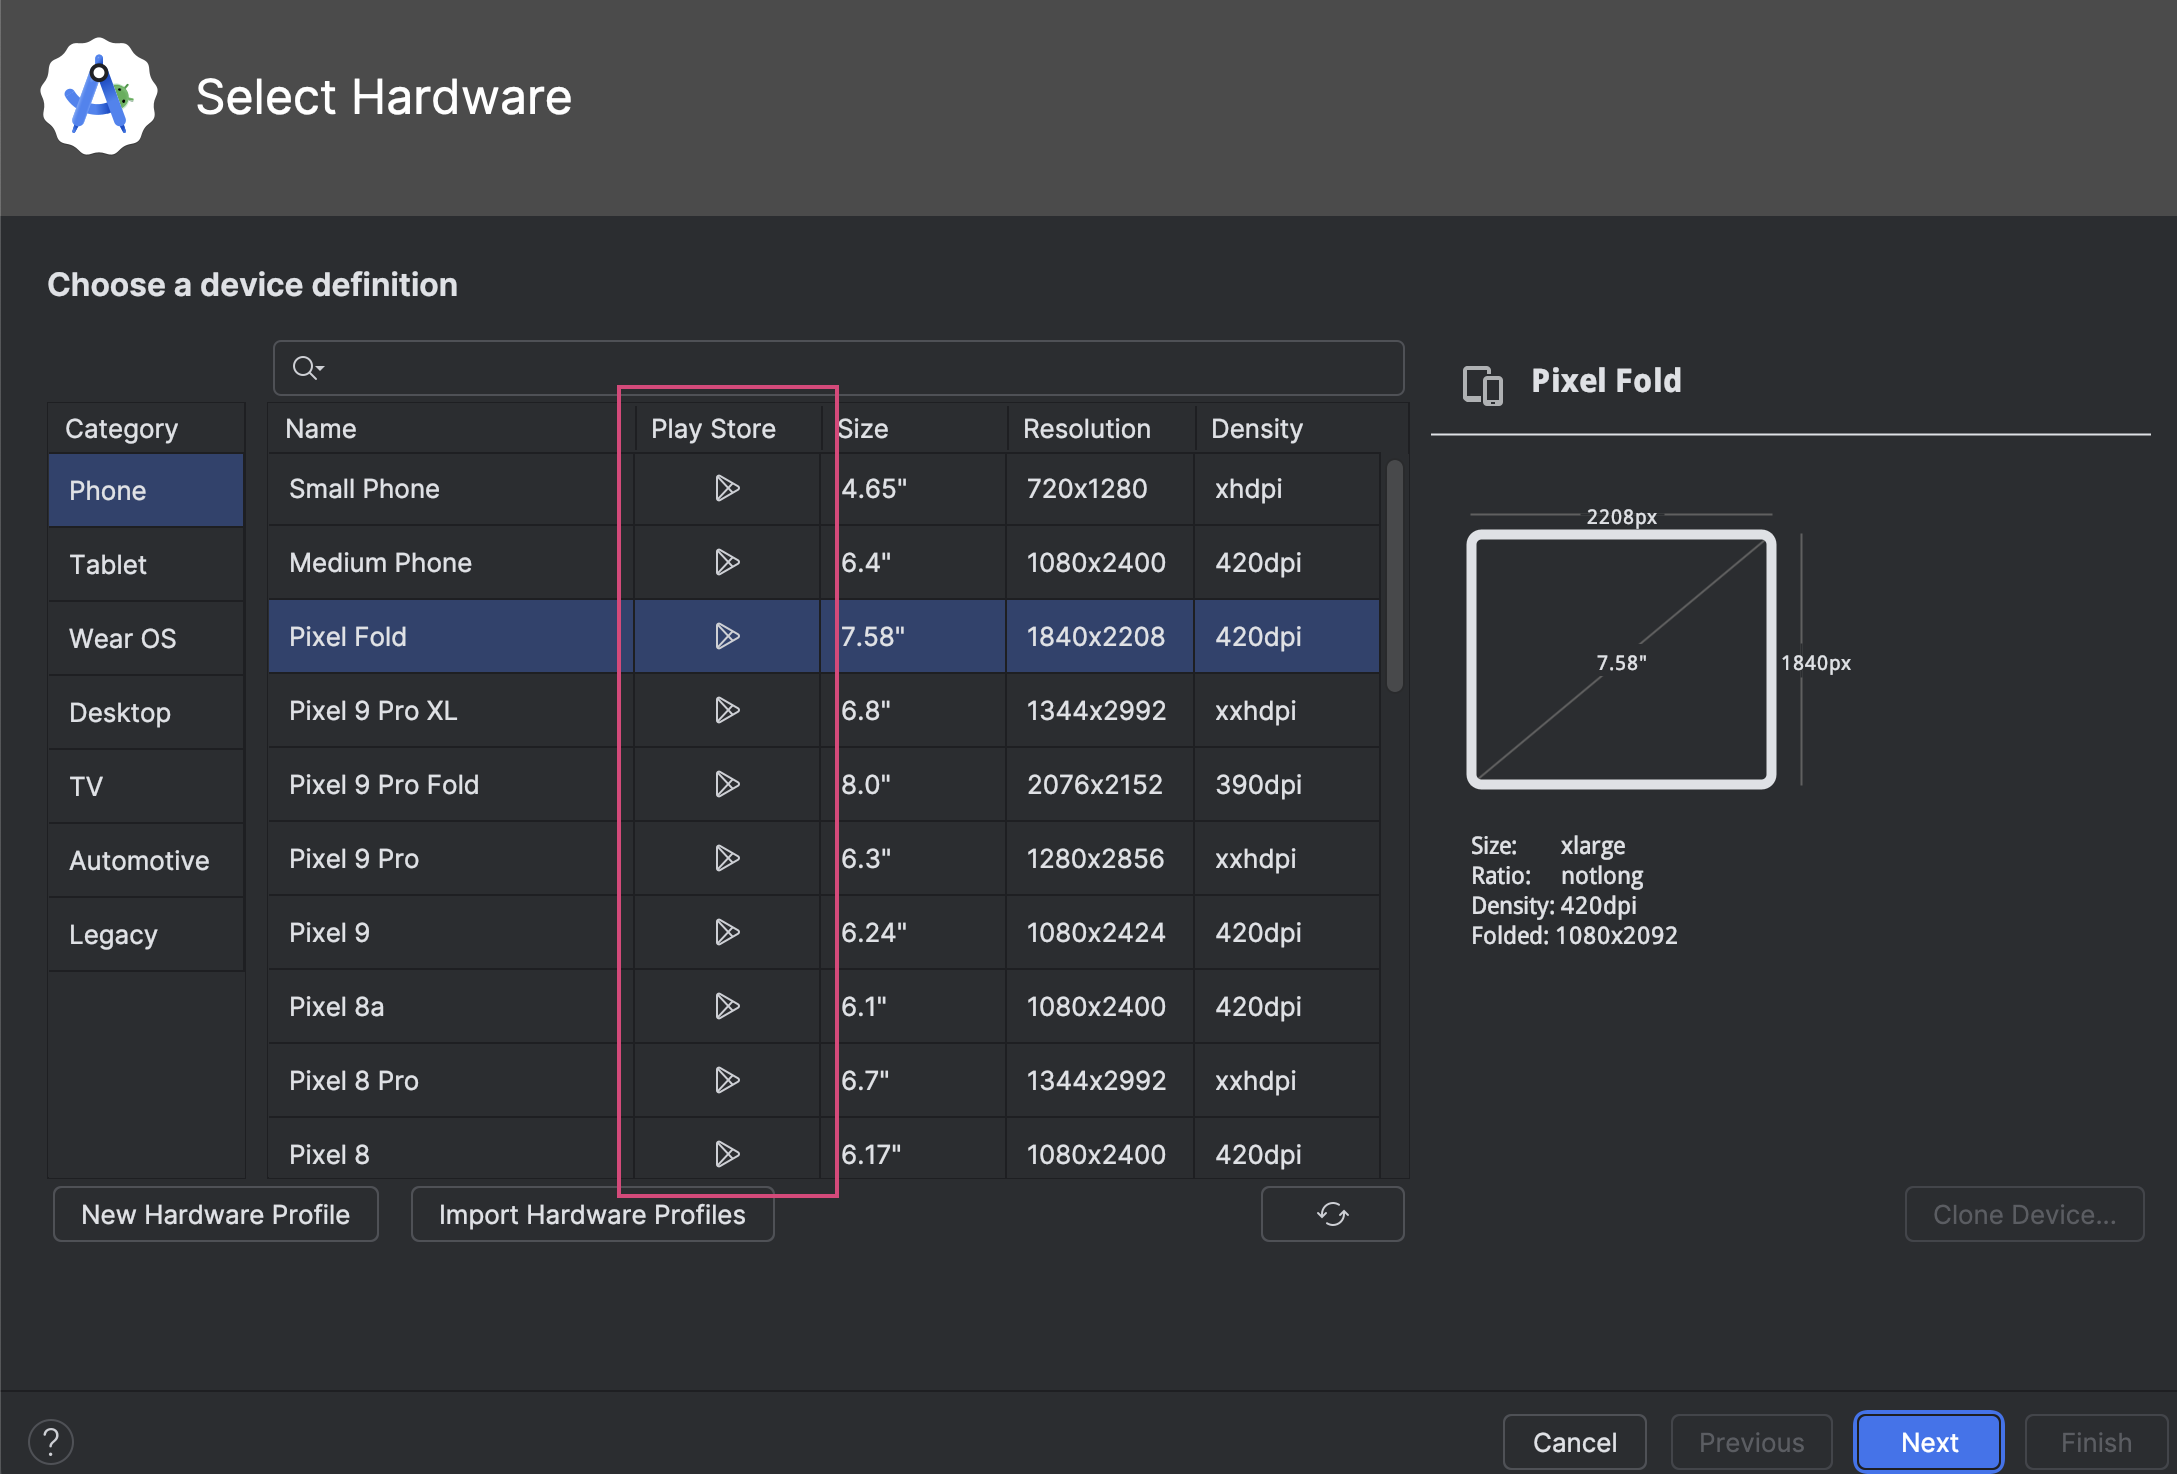Click Import Hardware Profiles button

[592, 1214]
